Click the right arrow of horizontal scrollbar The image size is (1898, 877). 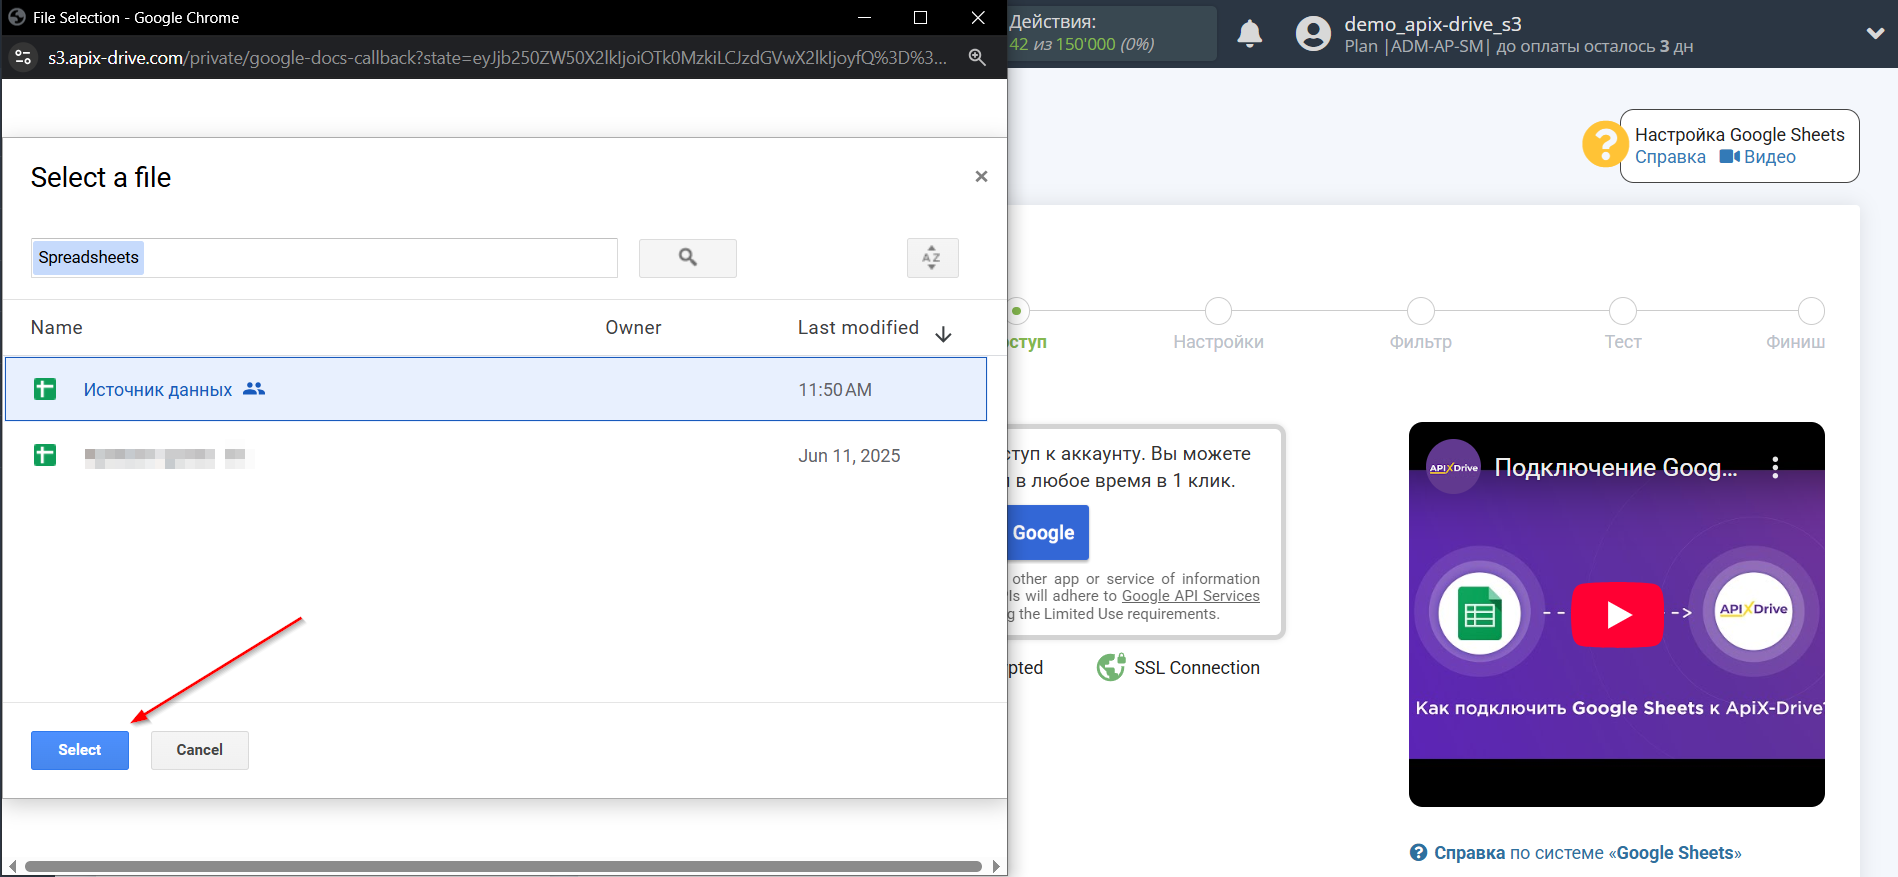996,866
